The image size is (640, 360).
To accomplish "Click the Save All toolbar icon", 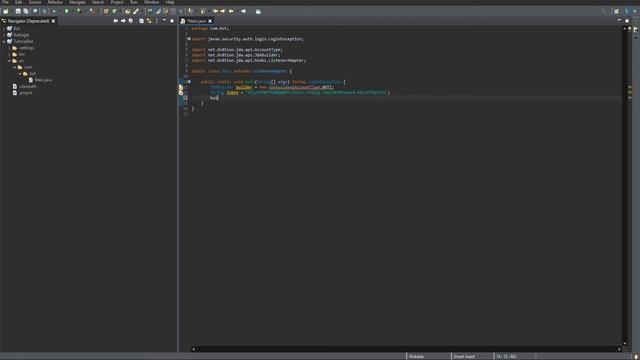I will (x=26, y=11).
